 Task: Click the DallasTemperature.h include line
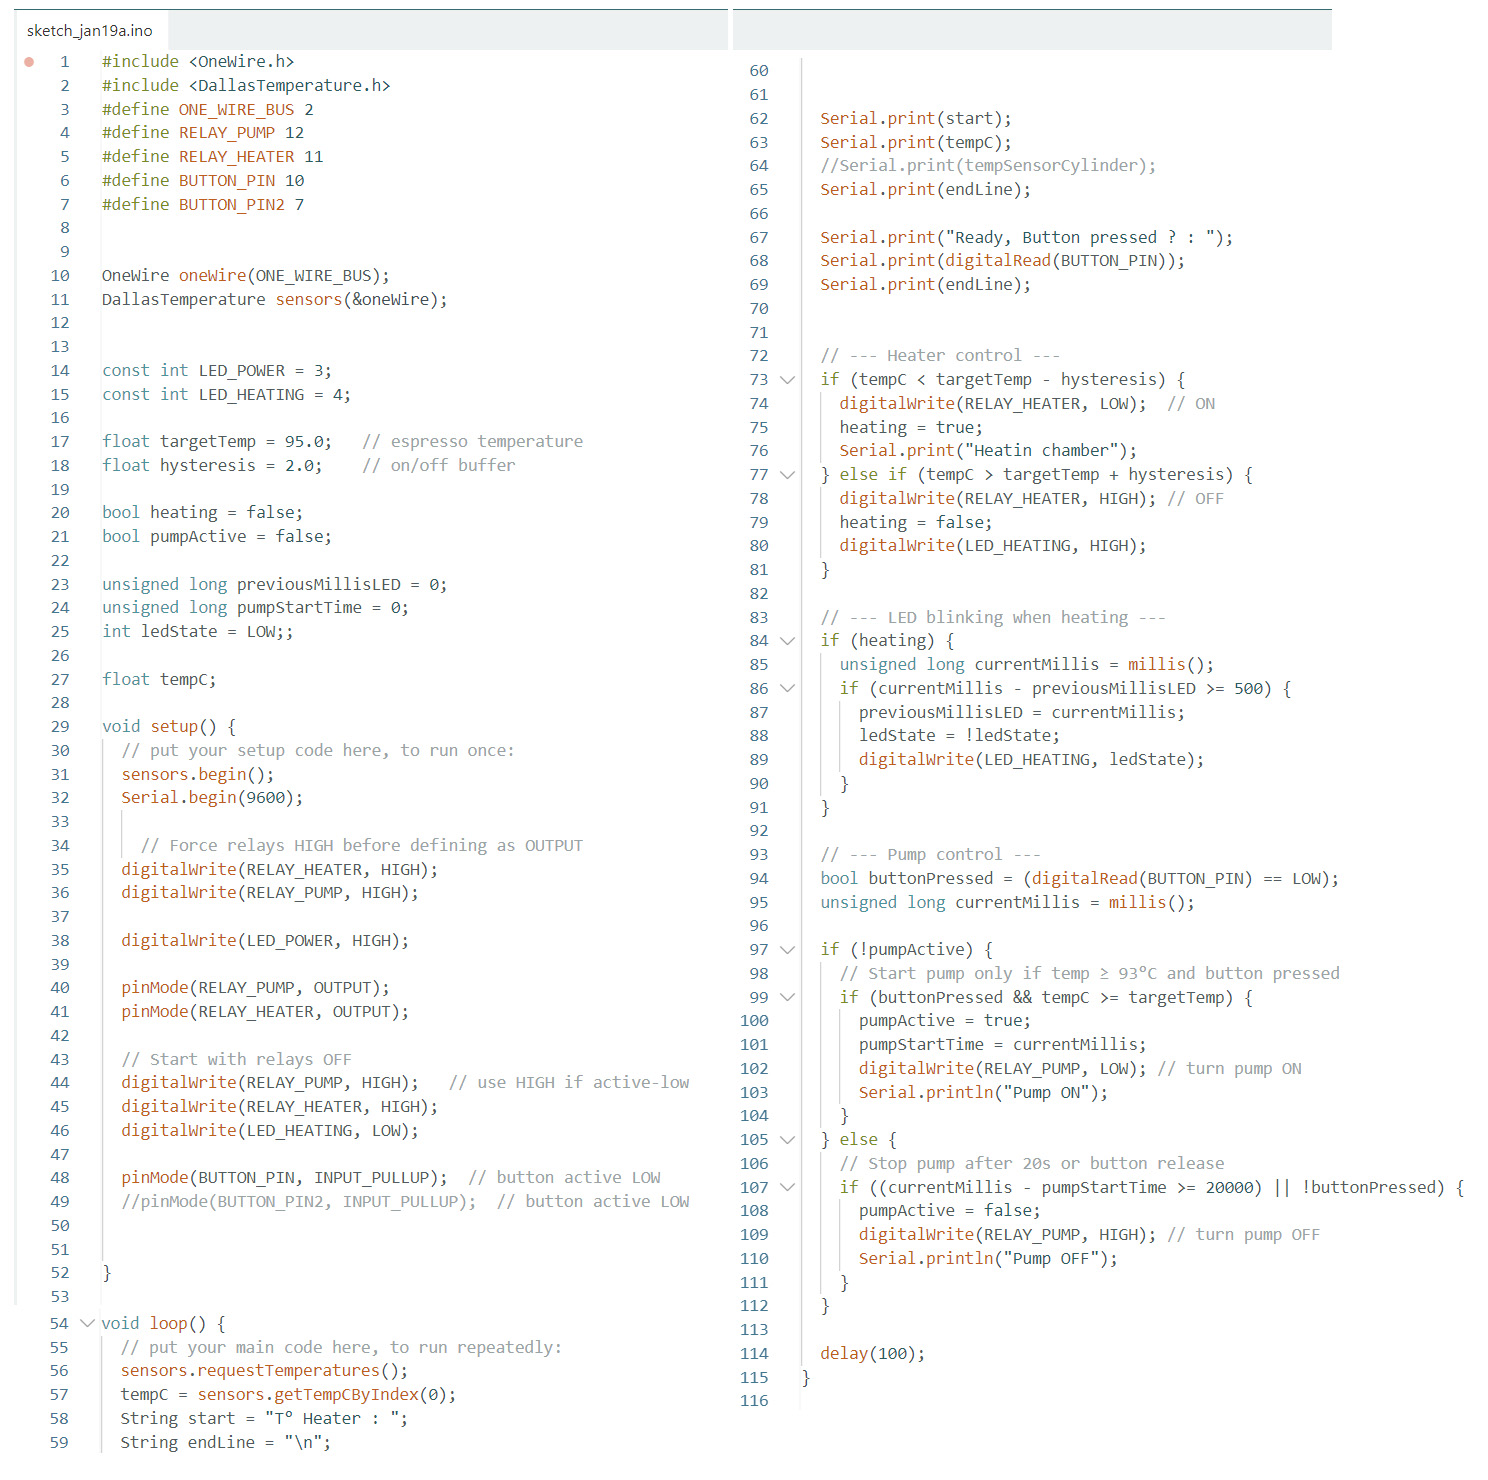point(245,86)
